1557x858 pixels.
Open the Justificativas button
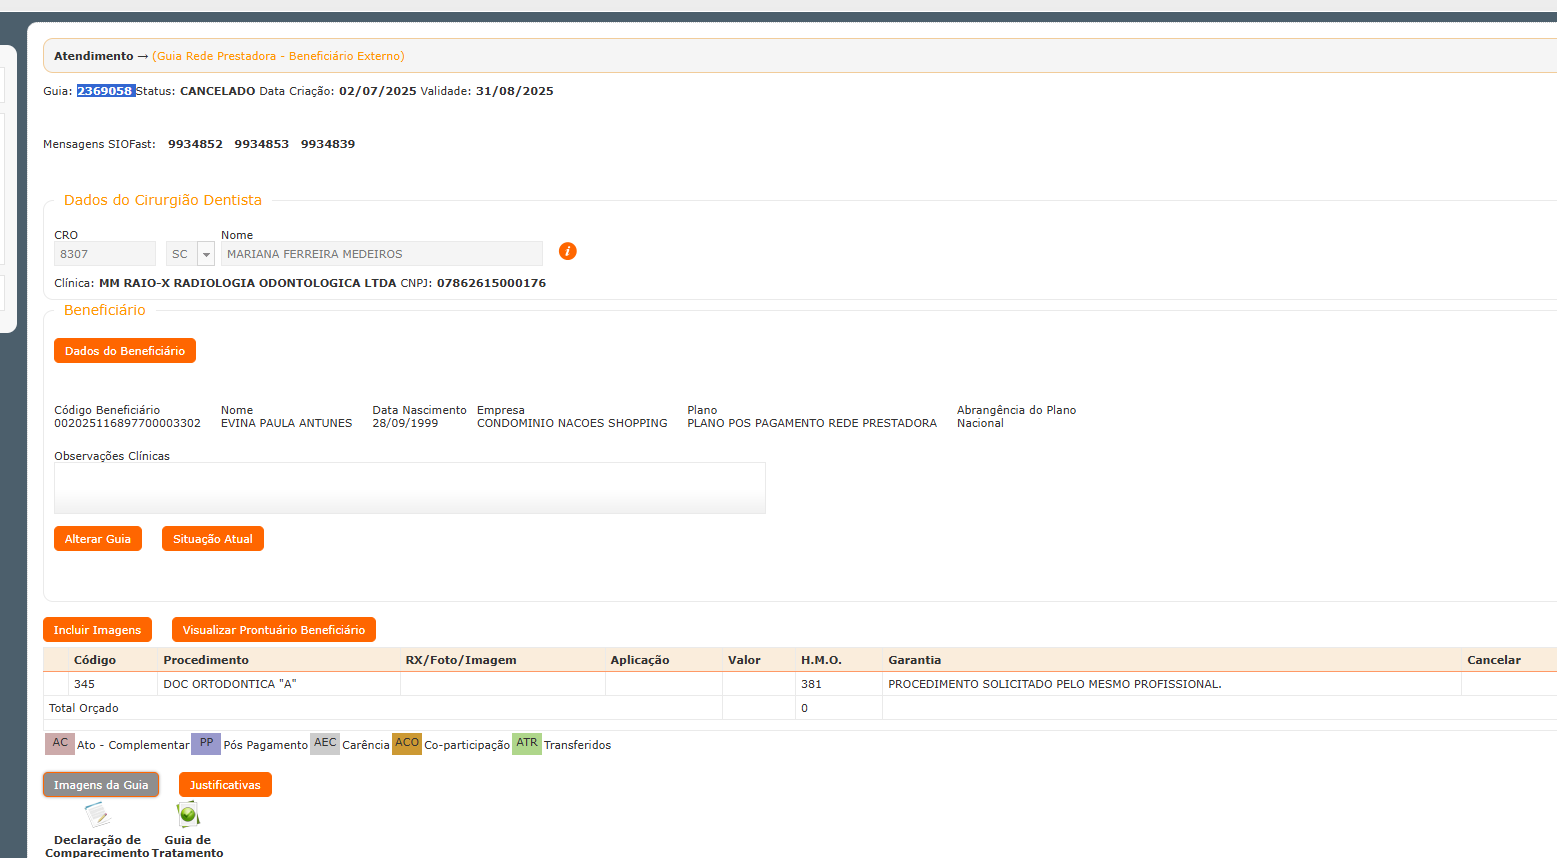[225, 785]
